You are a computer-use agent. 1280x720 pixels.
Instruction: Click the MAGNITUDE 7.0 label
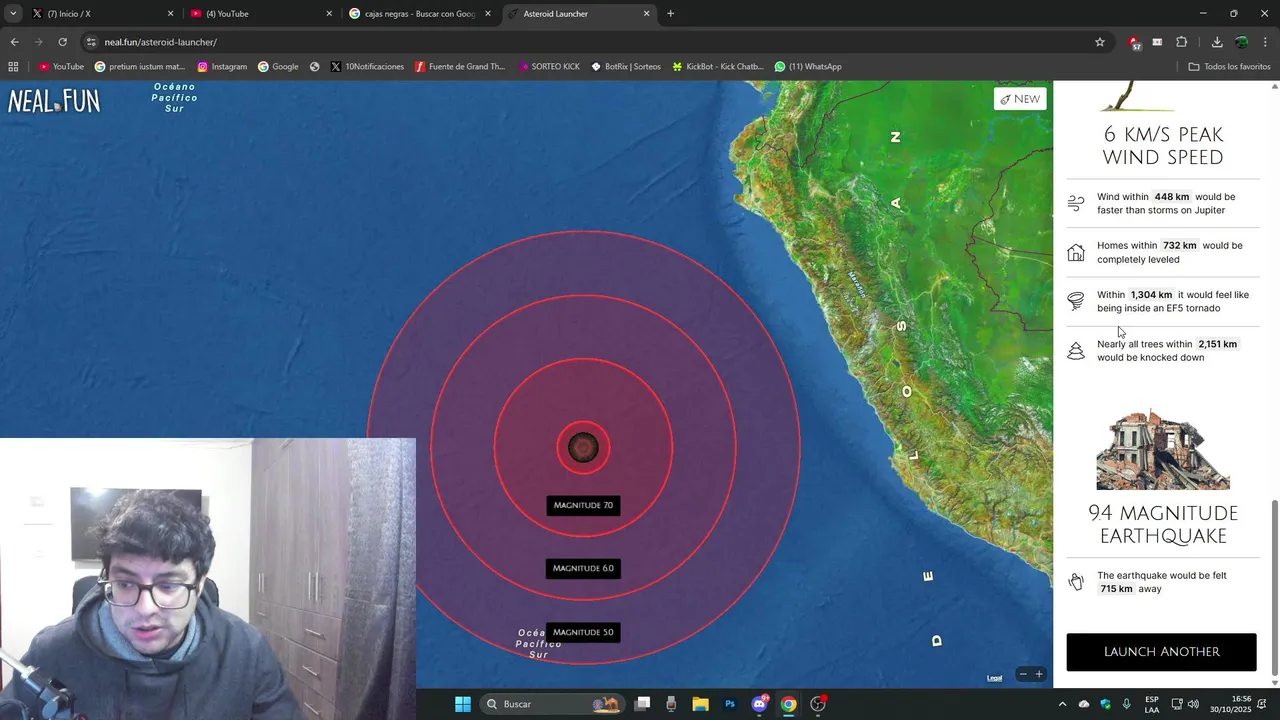(583, 506)
